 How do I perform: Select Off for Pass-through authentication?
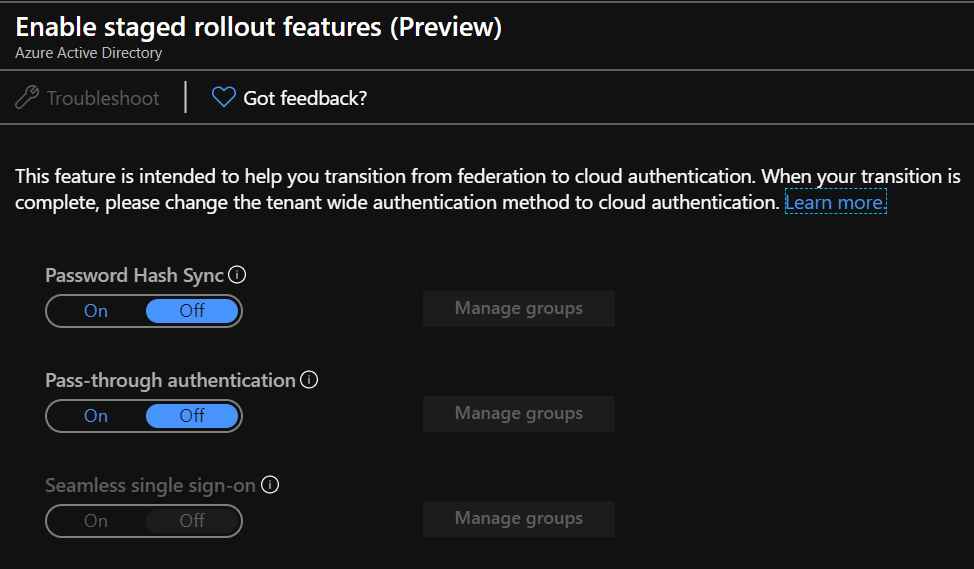[x=192, y=416]
